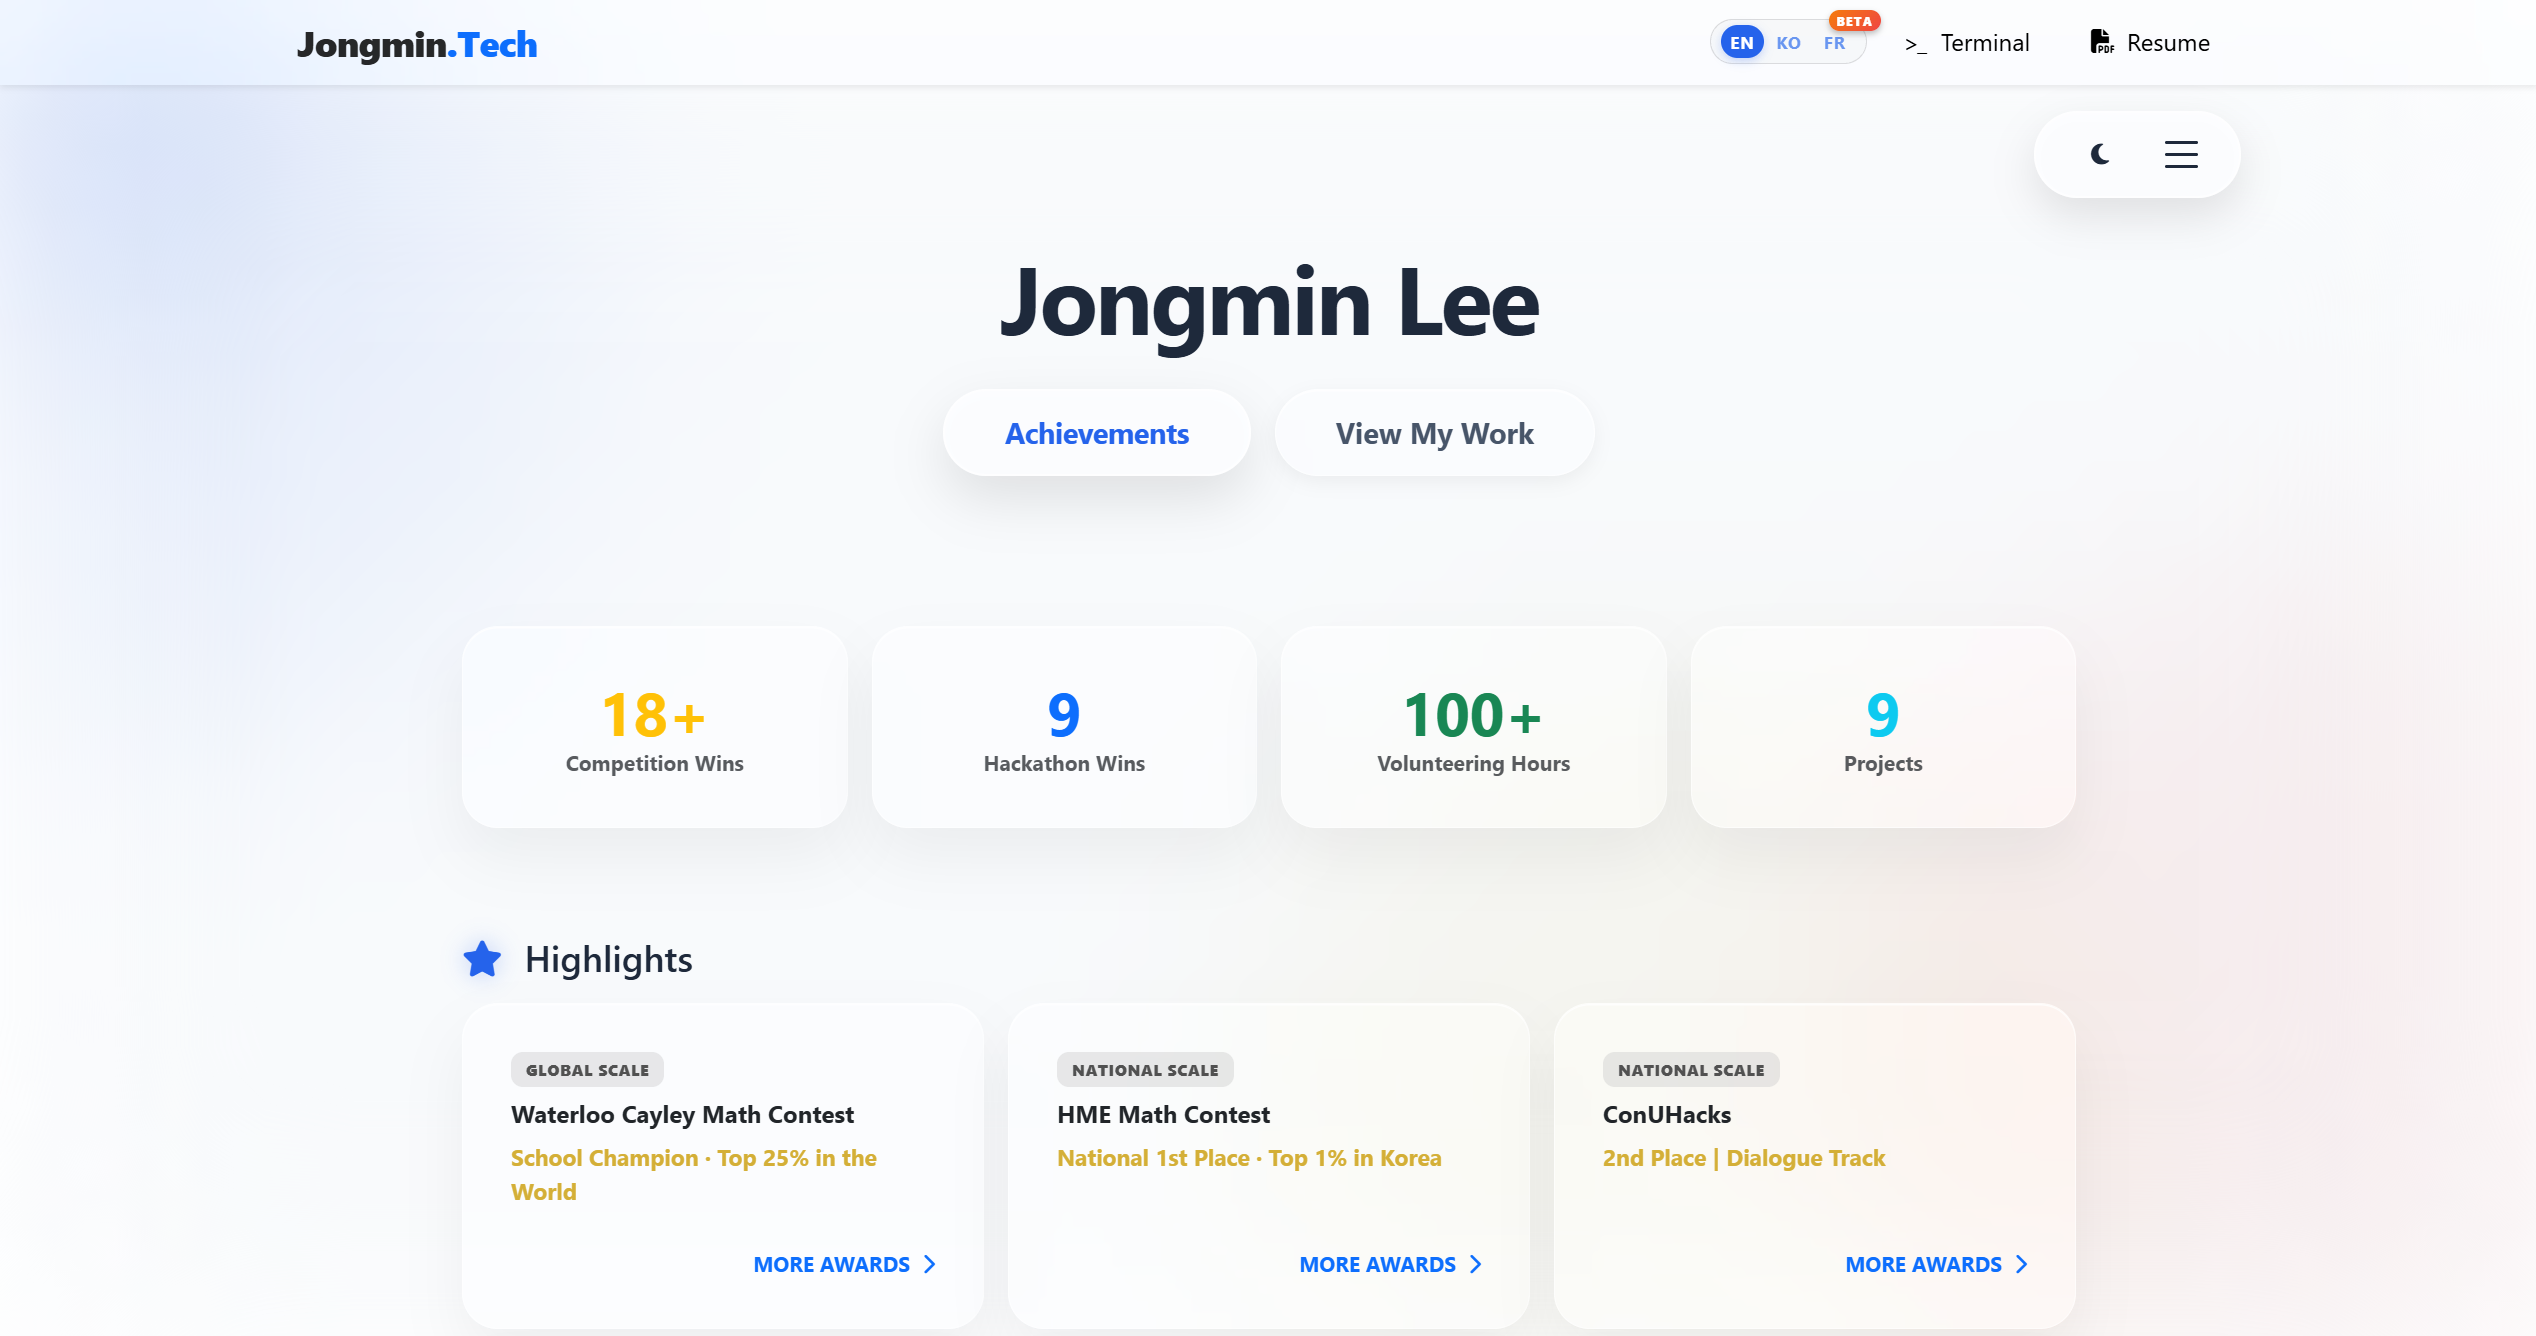
Task: Open the Terminal link
Action: coord(1967,43)
